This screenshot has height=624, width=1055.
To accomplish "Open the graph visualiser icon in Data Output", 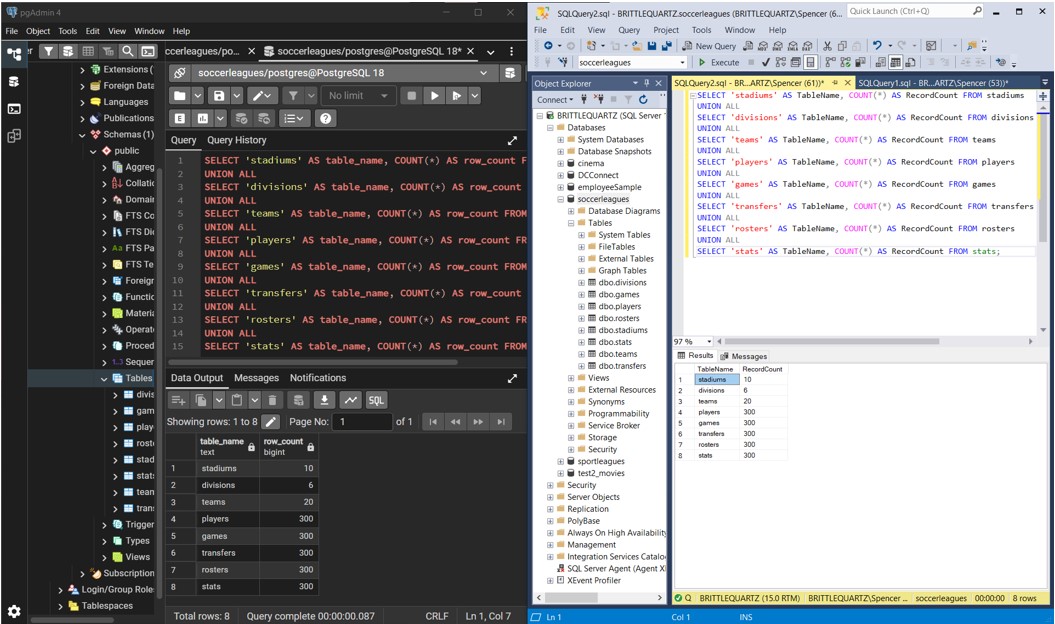I will [351, 401].
